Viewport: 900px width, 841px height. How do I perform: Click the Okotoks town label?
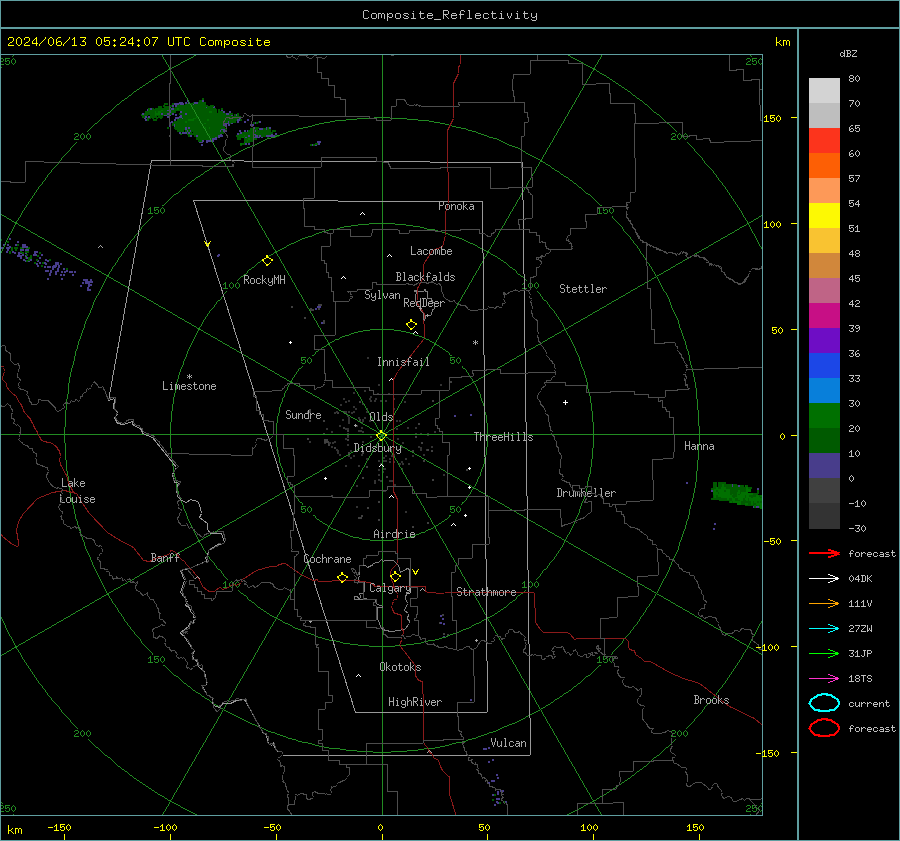(400, 666)
